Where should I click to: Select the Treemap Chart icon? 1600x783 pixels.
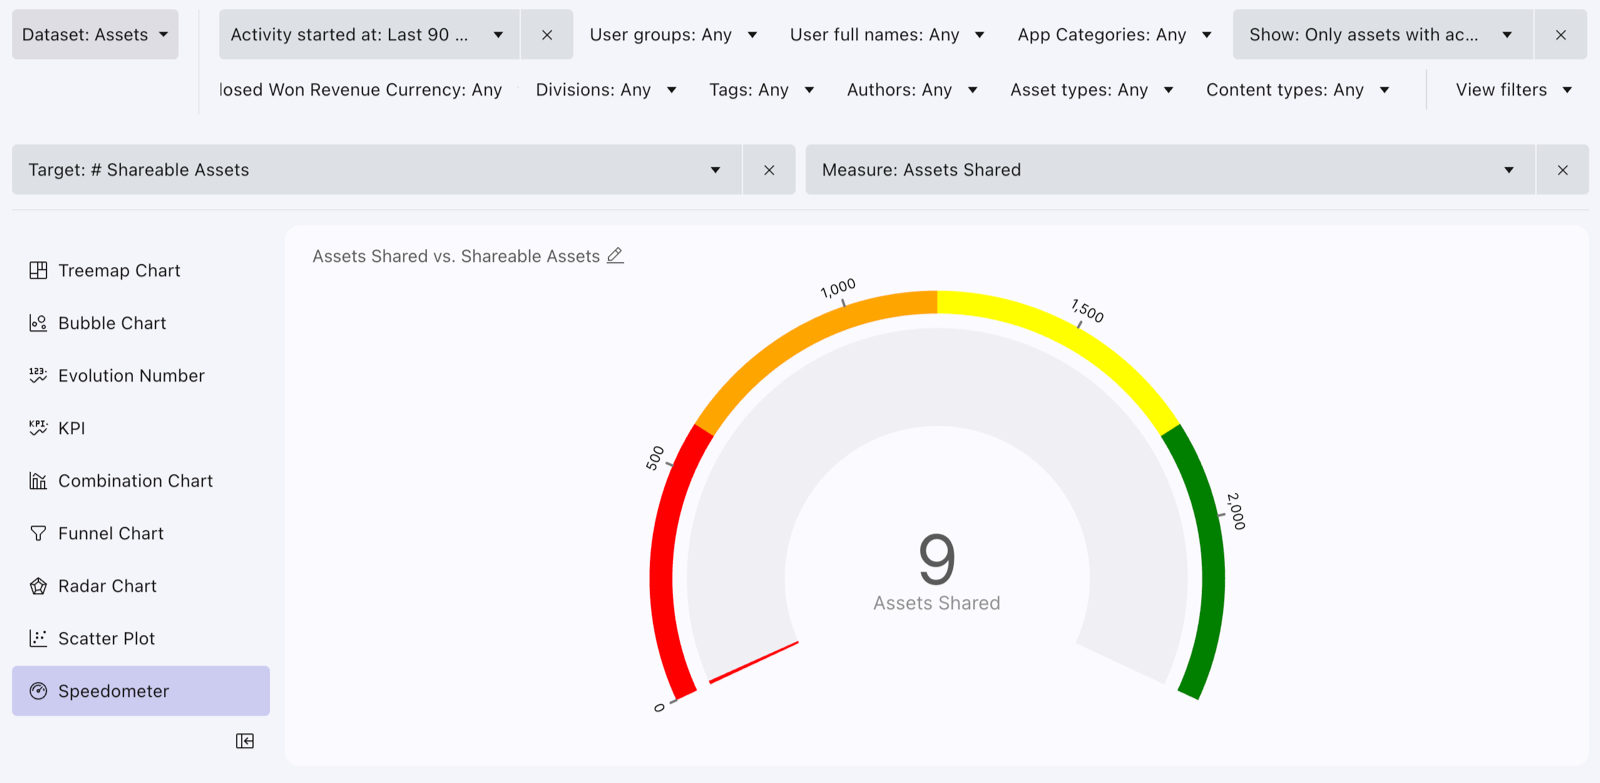38,270
